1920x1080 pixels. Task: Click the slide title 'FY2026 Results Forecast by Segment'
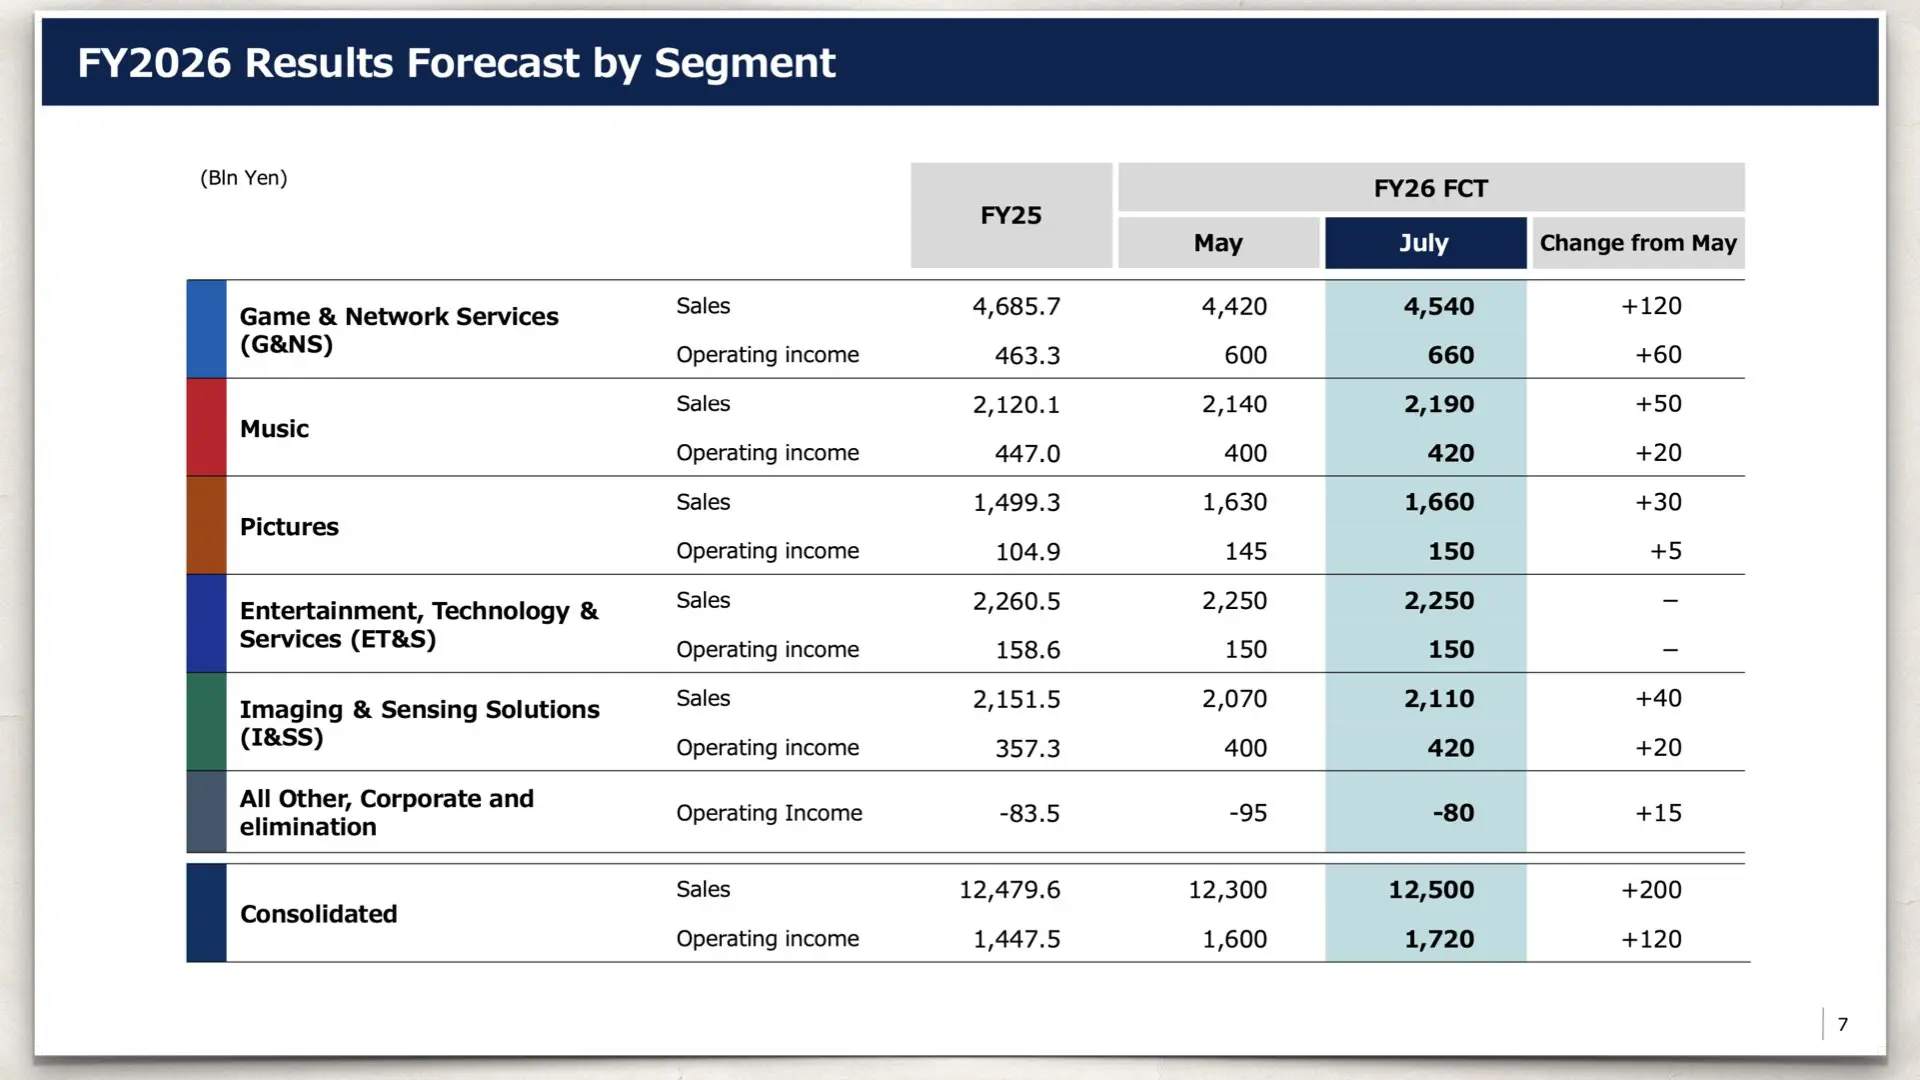click(456, 63)
